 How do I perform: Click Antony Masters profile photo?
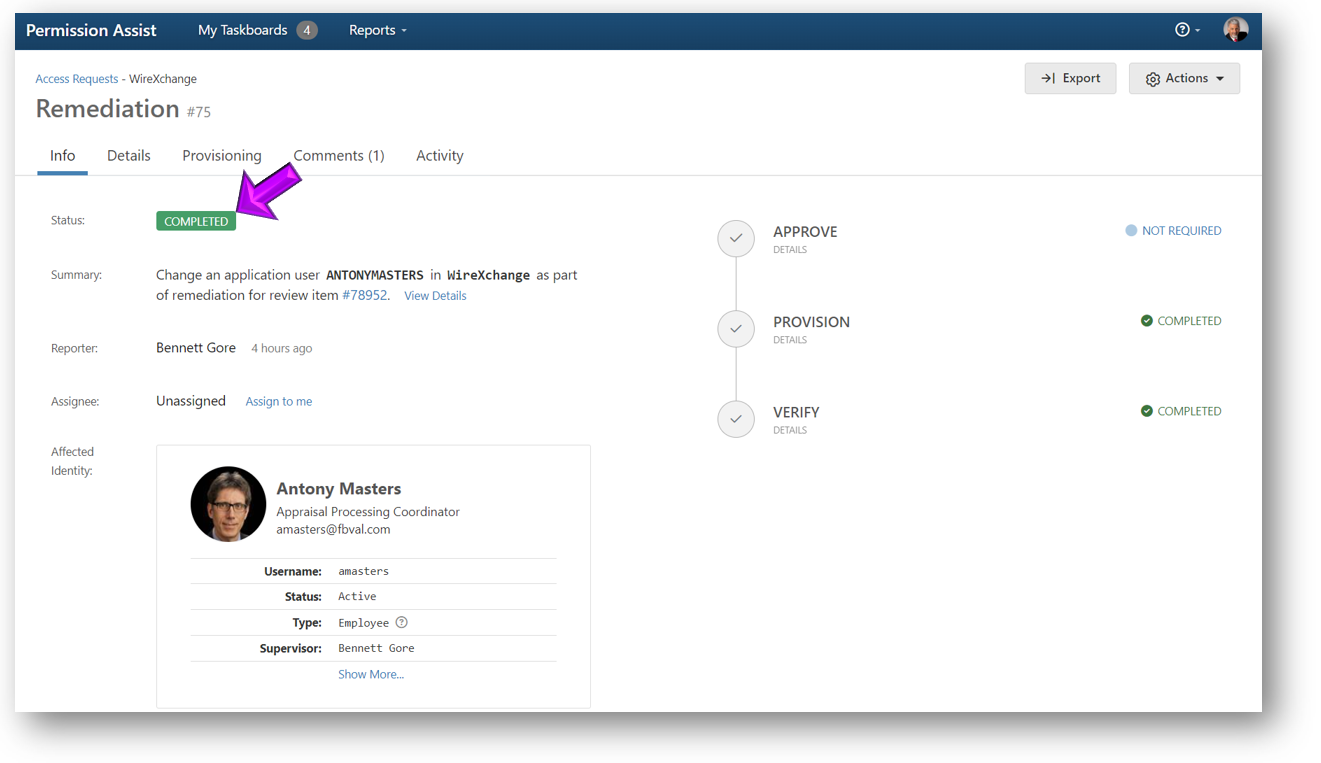[x=228, y=504]
